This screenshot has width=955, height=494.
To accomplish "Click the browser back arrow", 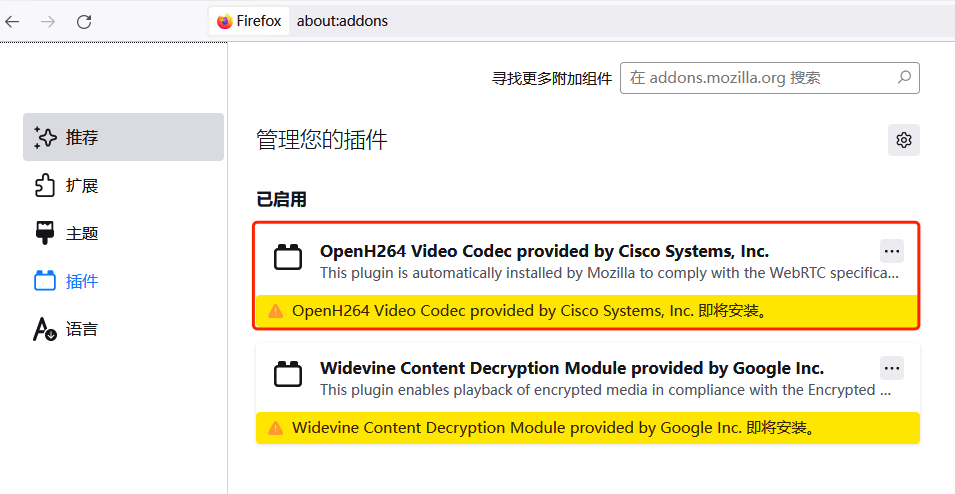I will click(x=12, y=21).
